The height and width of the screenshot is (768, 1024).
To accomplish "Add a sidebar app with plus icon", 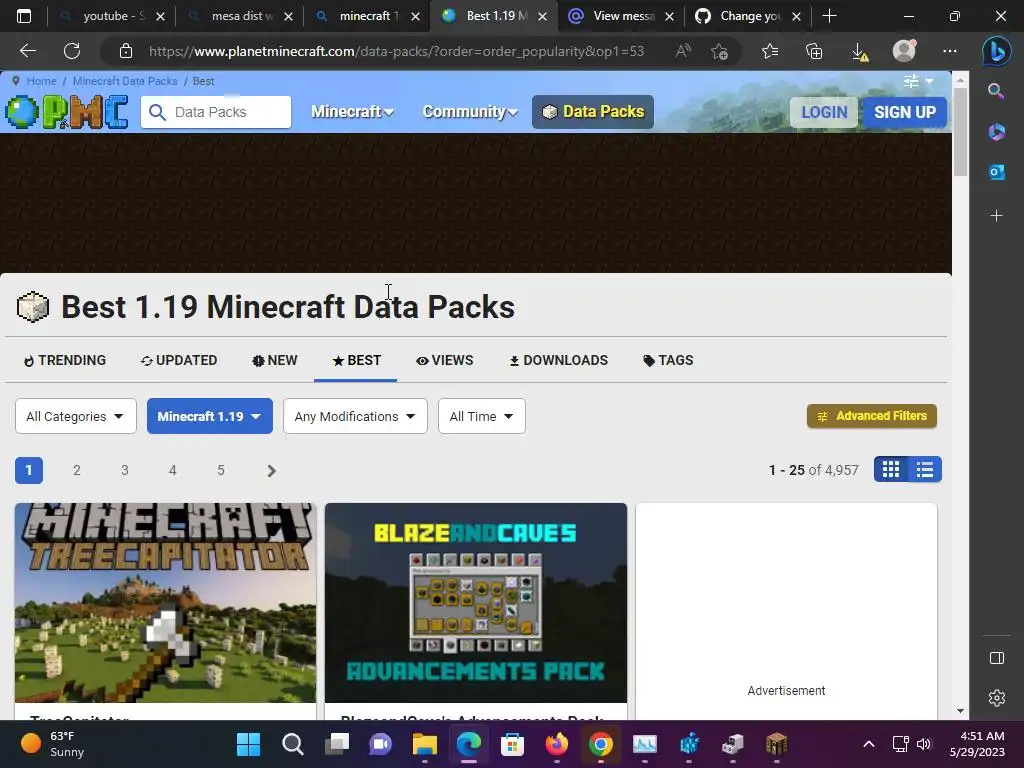I will 997,216.
